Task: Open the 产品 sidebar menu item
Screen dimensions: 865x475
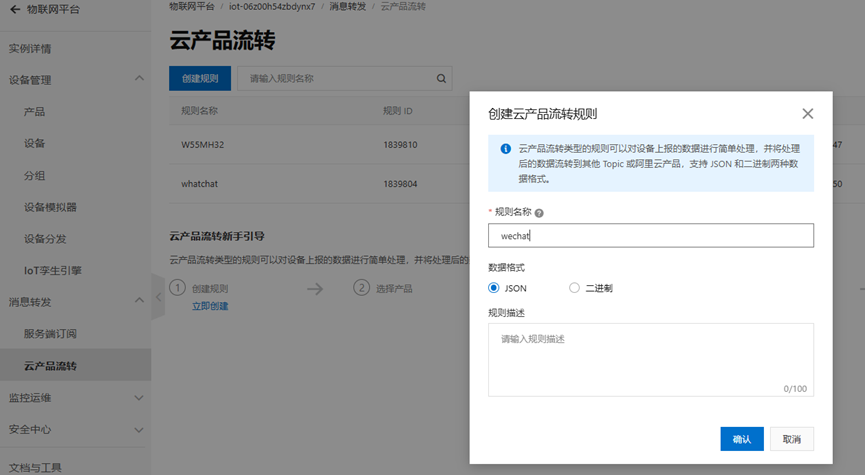Action: click(x=34, y=112)
